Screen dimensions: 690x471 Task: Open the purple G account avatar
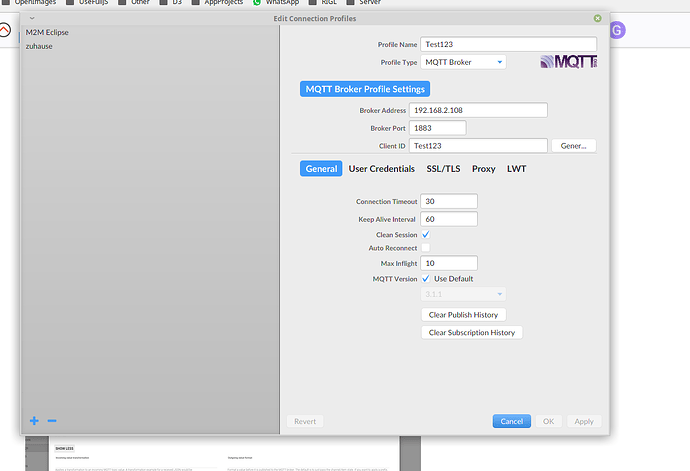click(617, 30)
